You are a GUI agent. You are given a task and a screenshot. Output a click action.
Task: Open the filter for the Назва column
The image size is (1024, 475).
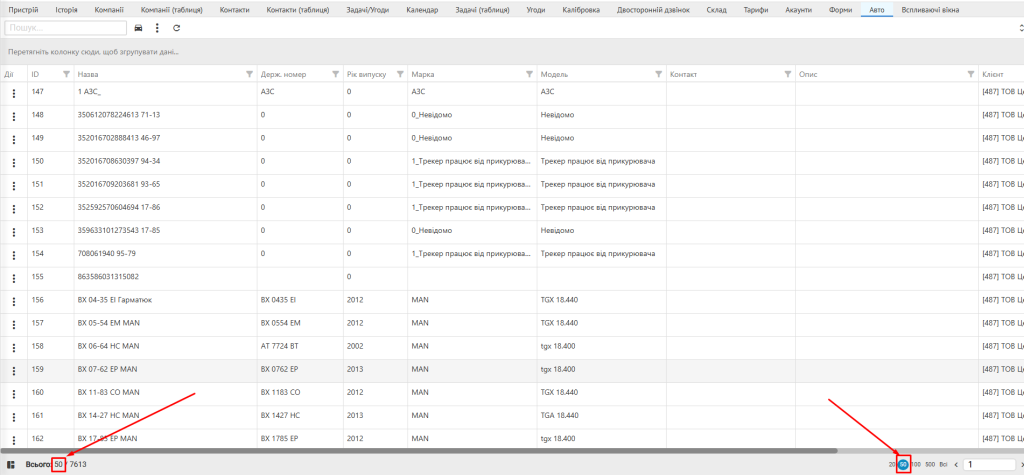pos(249,74)
